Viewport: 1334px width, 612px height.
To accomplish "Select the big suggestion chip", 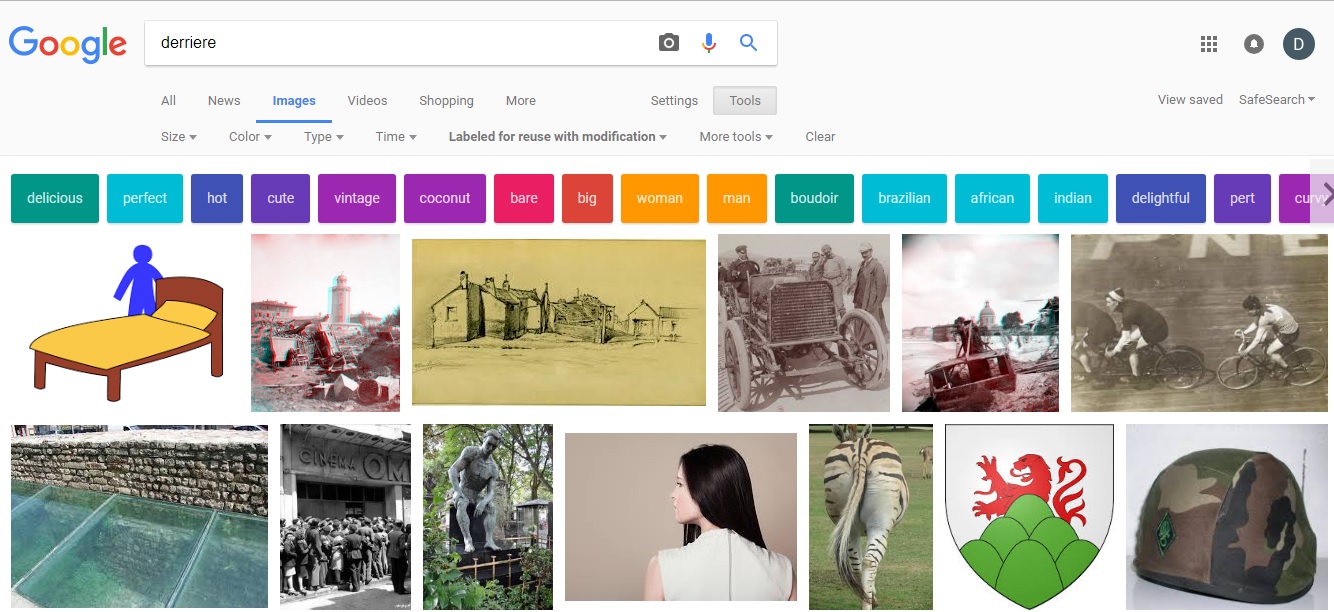I will [x=587, y=198].
